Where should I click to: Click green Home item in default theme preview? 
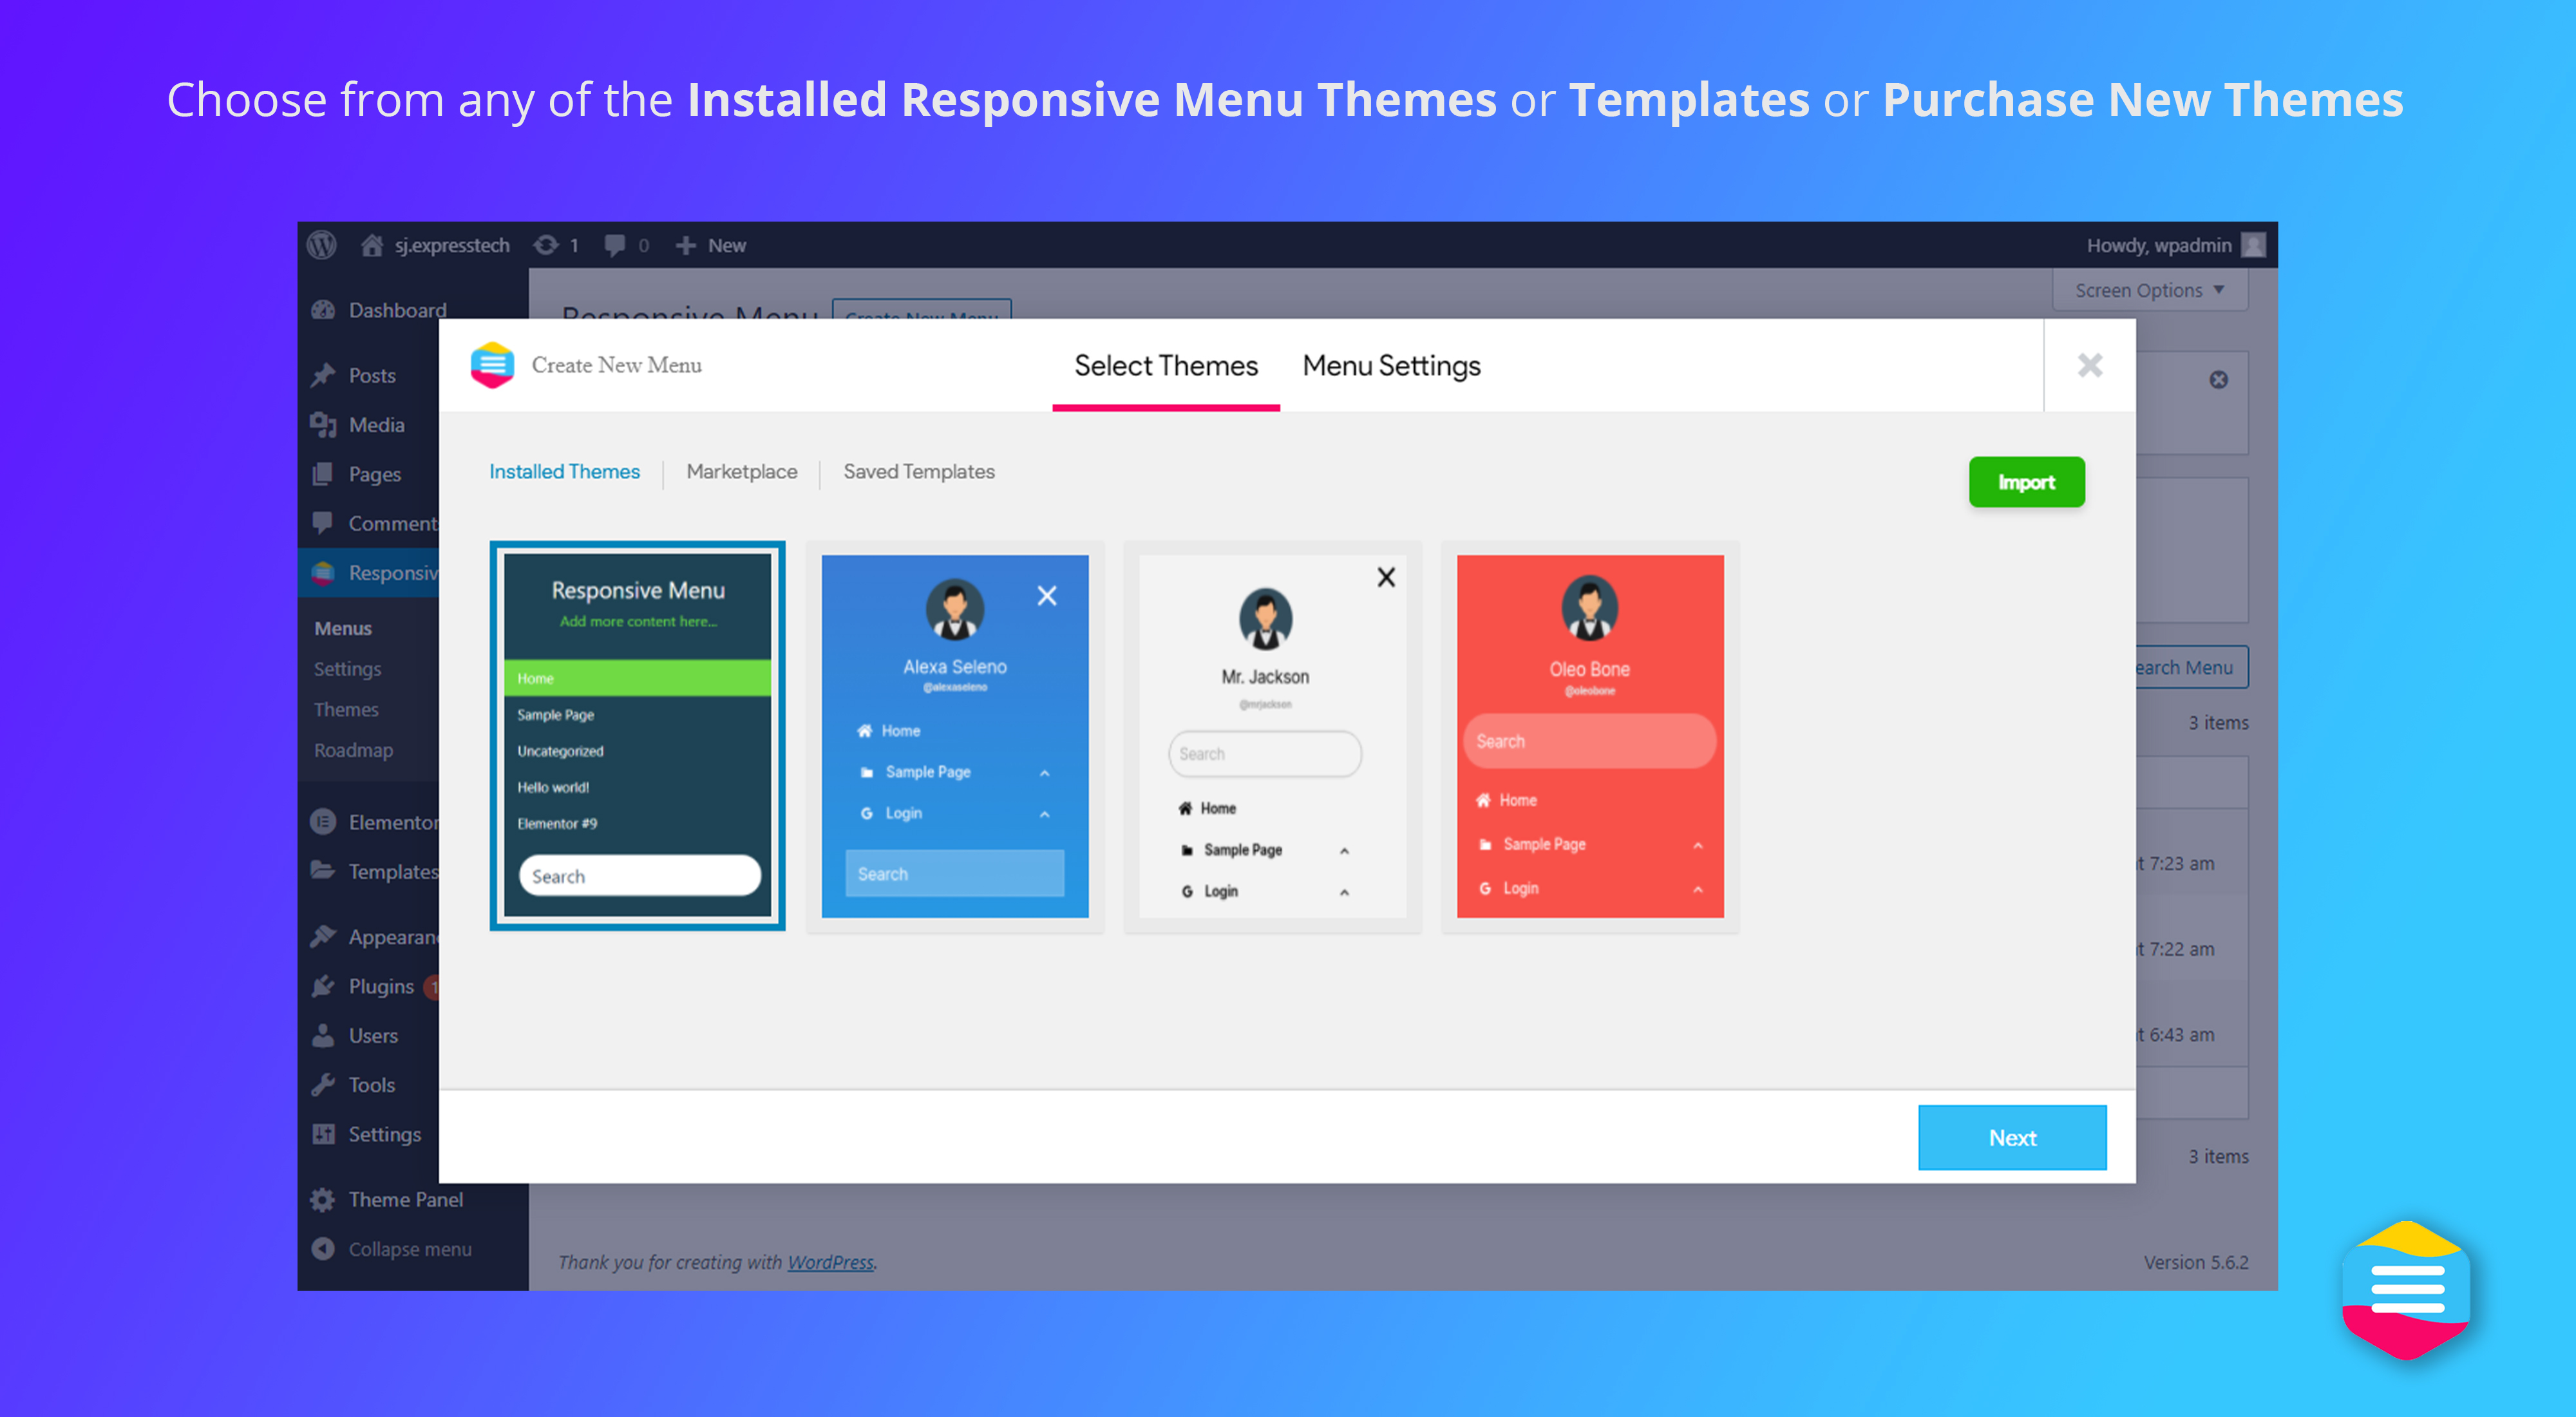click(638, 678)
